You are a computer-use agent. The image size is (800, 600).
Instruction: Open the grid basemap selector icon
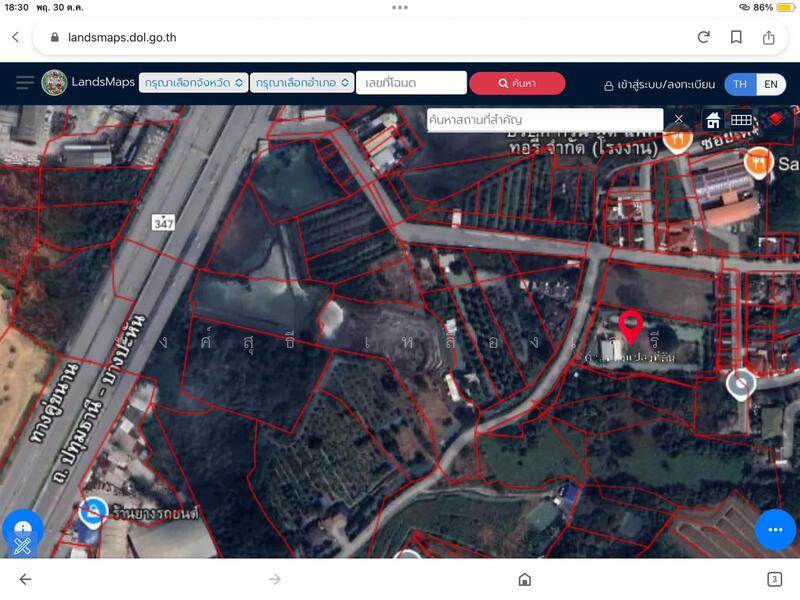click(x=741, y=120)
